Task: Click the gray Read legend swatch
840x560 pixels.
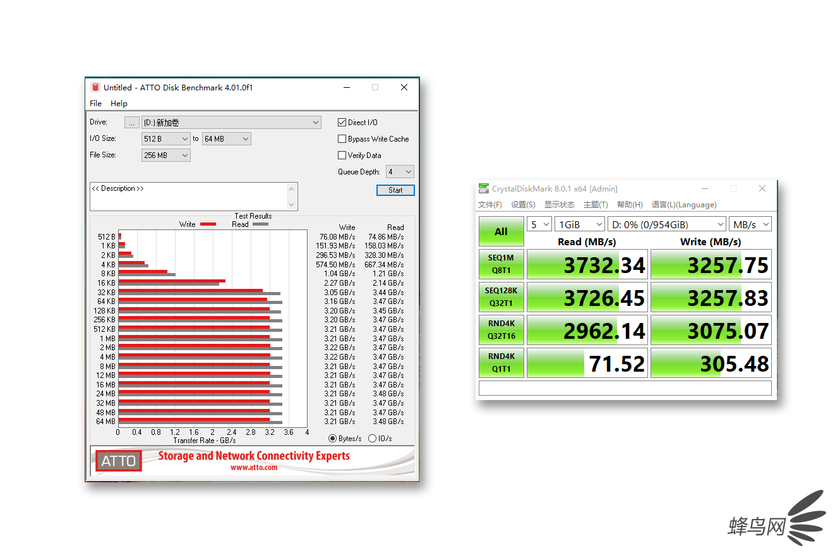Action: 260,224
